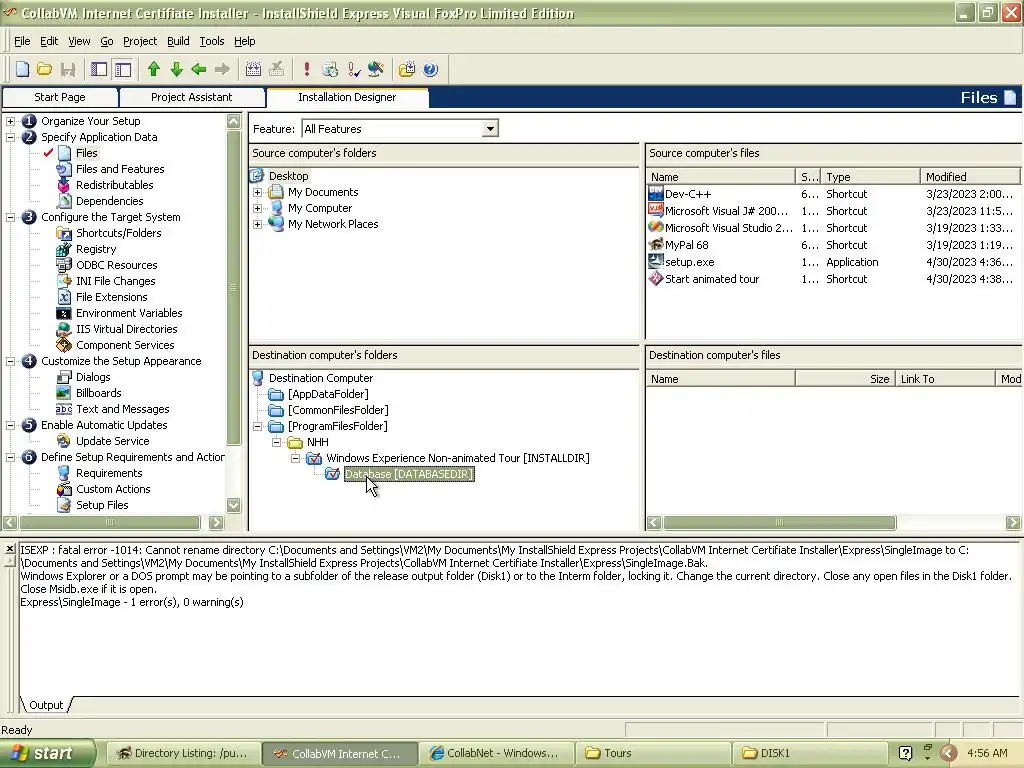Click the Open Release Folder icon
The width and height of the screenshot is (1024, 768).
click(407, 69)
